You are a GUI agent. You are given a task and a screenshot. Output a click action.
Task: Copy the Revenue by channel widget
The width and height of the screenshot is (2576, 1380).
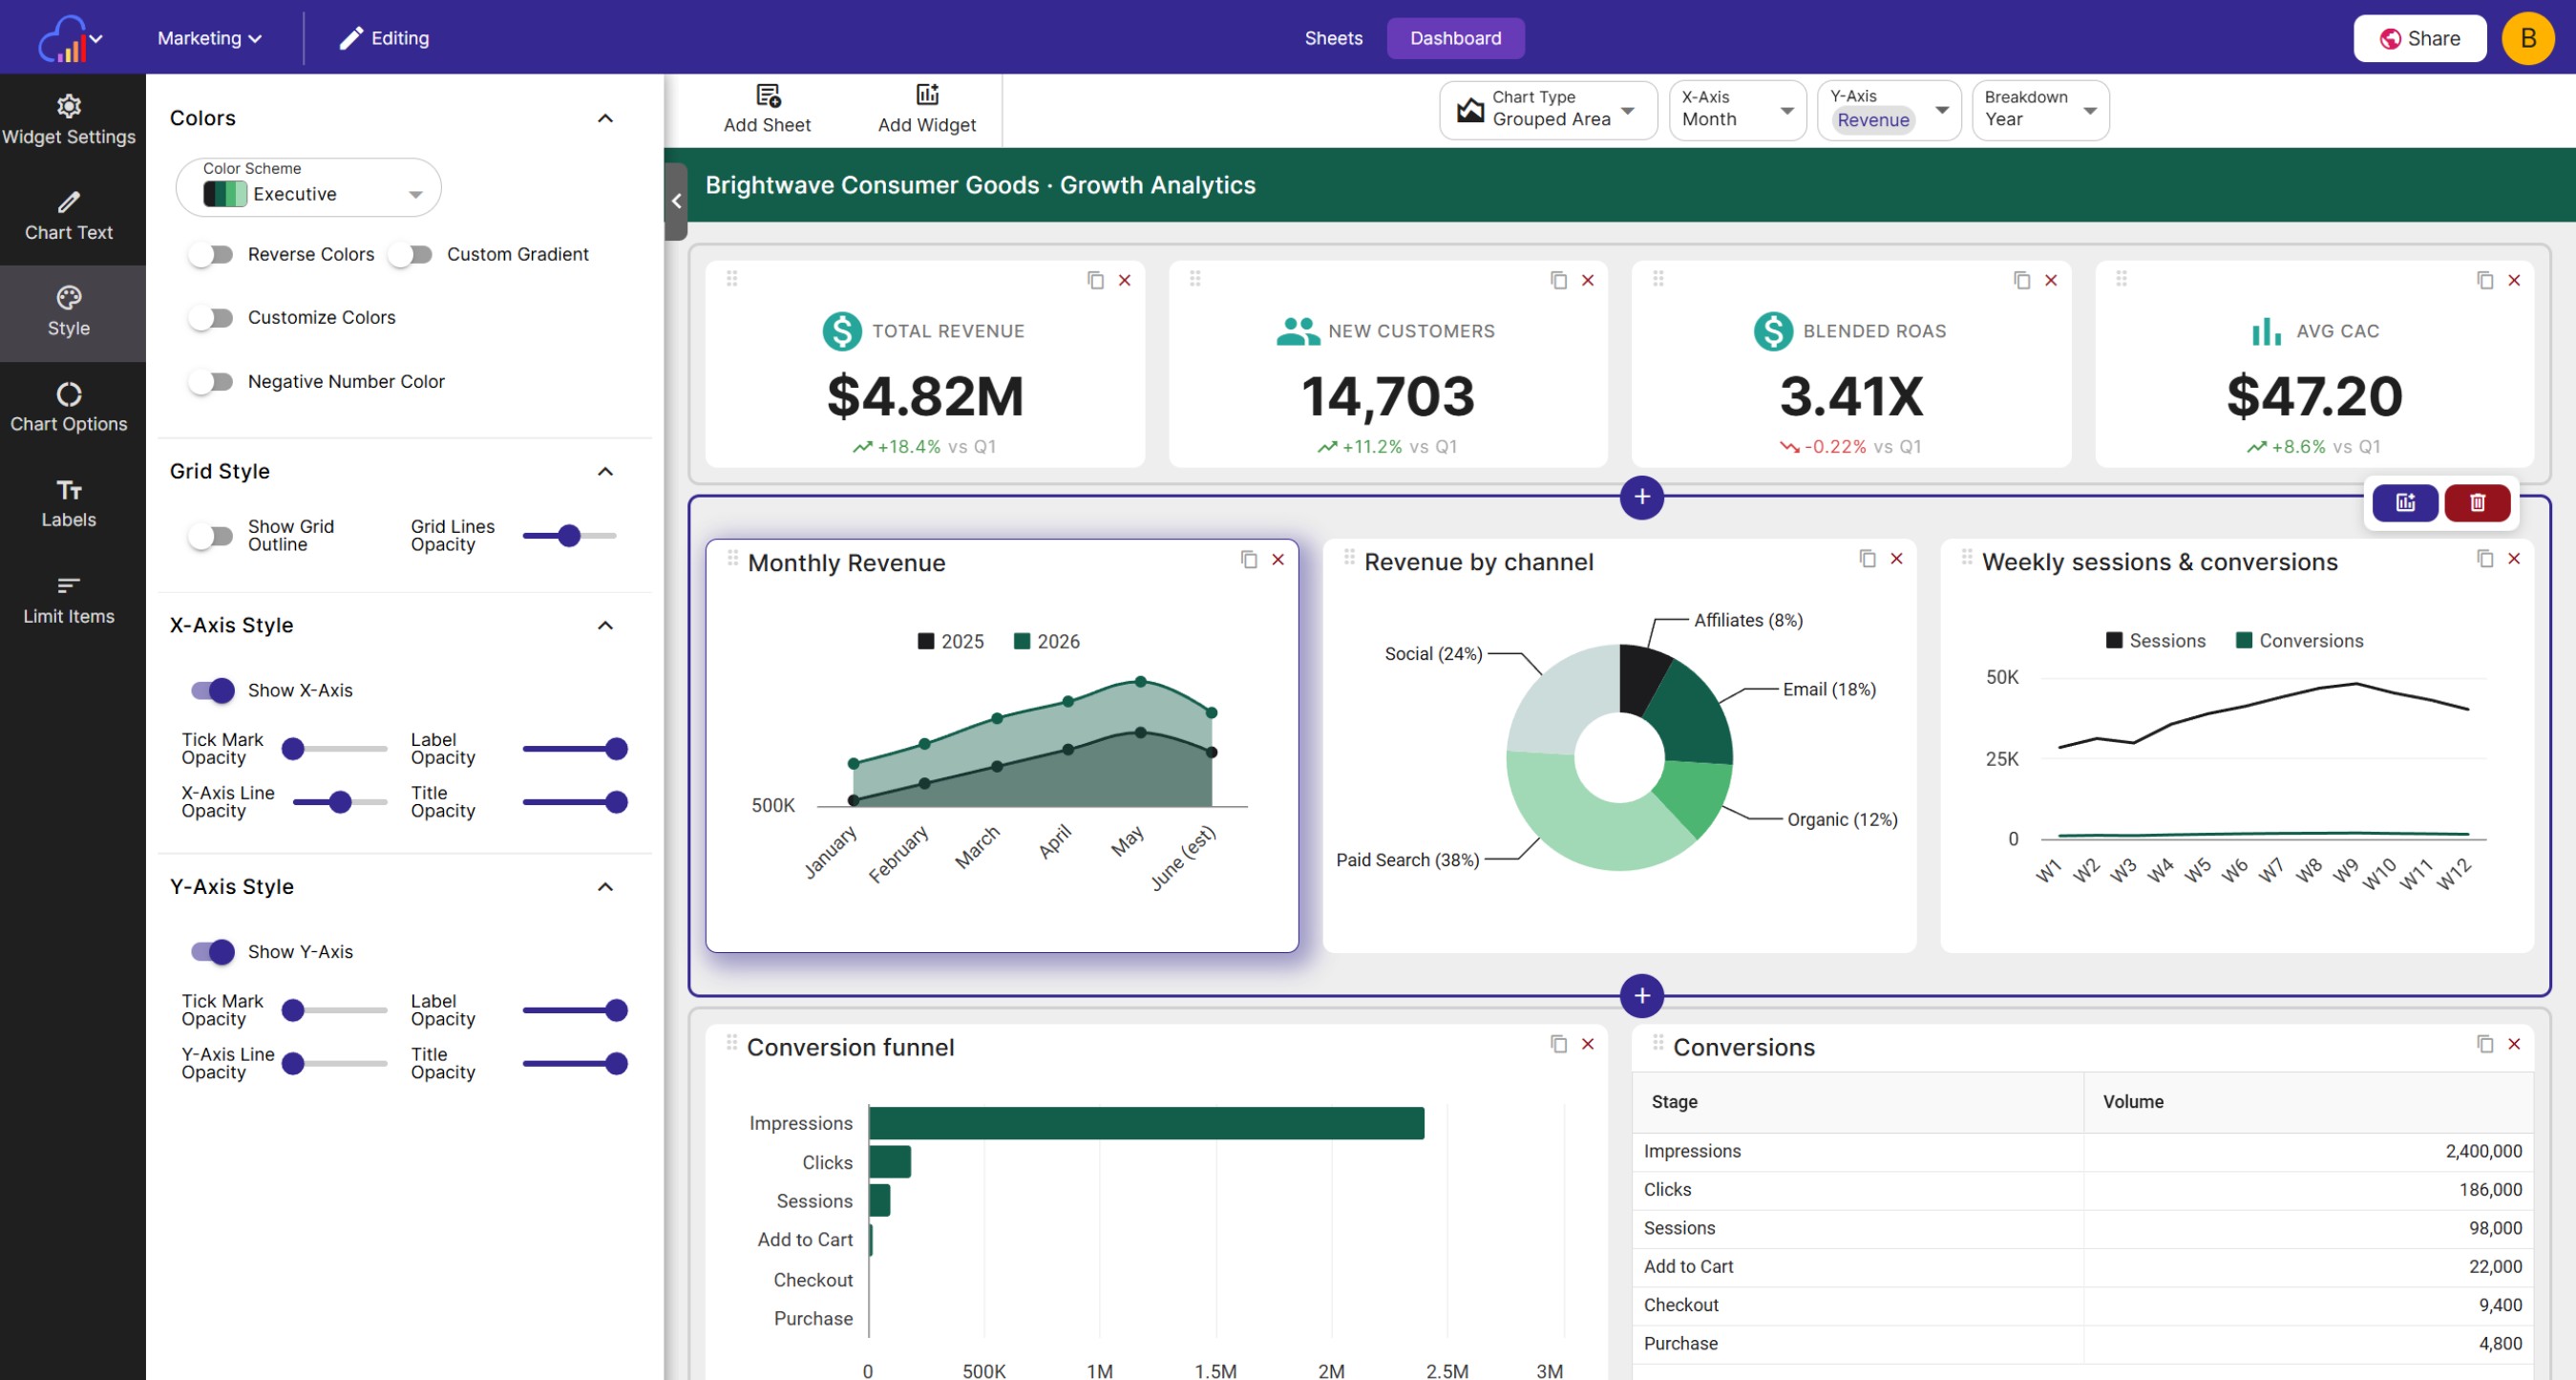tap(1867, 558)
